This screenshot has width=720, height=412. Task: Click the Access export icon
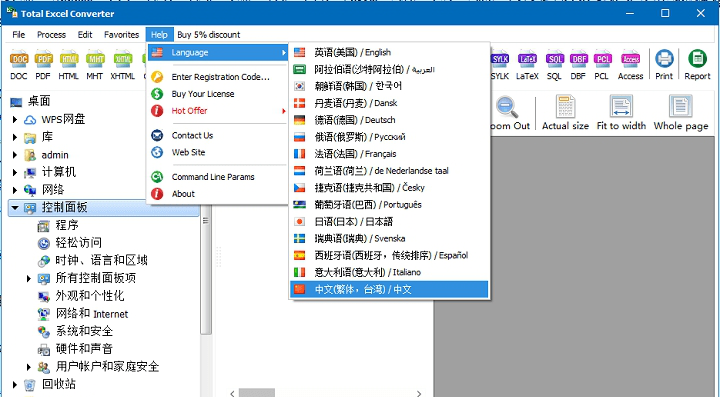click(630, 65)
